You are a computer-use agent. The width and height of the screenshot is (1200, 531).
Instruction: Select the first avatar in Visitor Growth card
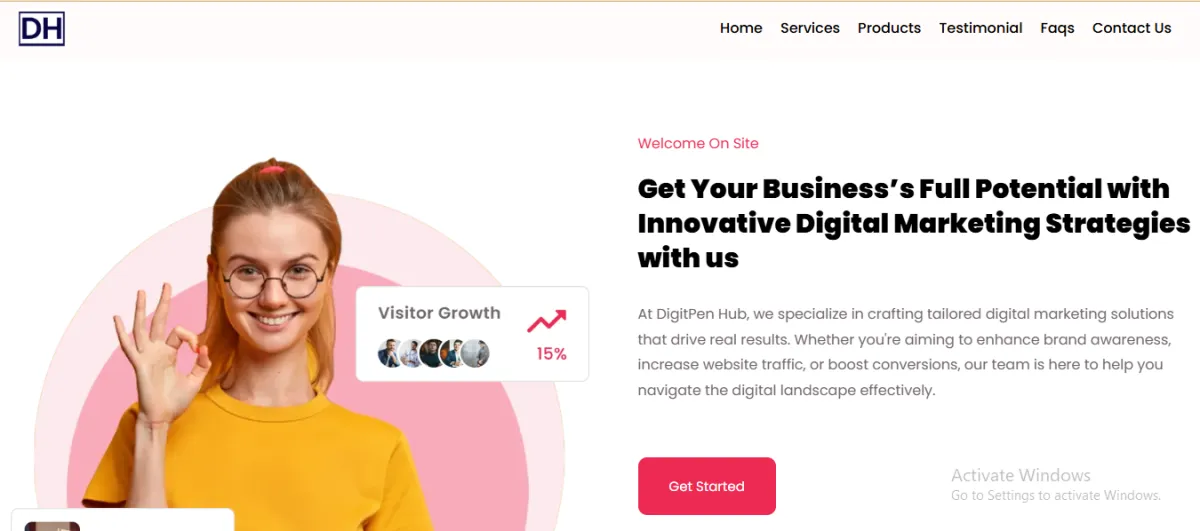click(391, 353)
